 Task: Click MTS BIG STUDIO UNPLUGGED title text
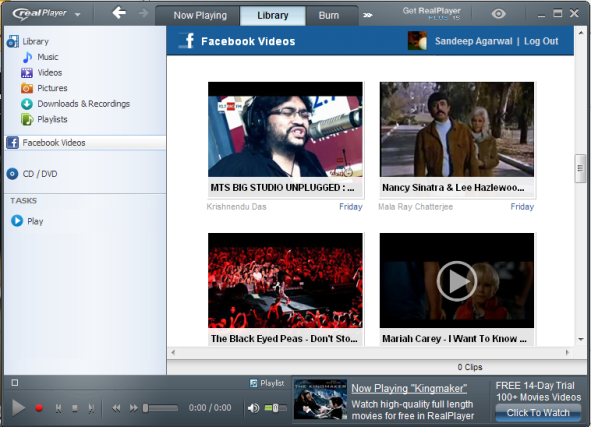[x=282, y=188]
